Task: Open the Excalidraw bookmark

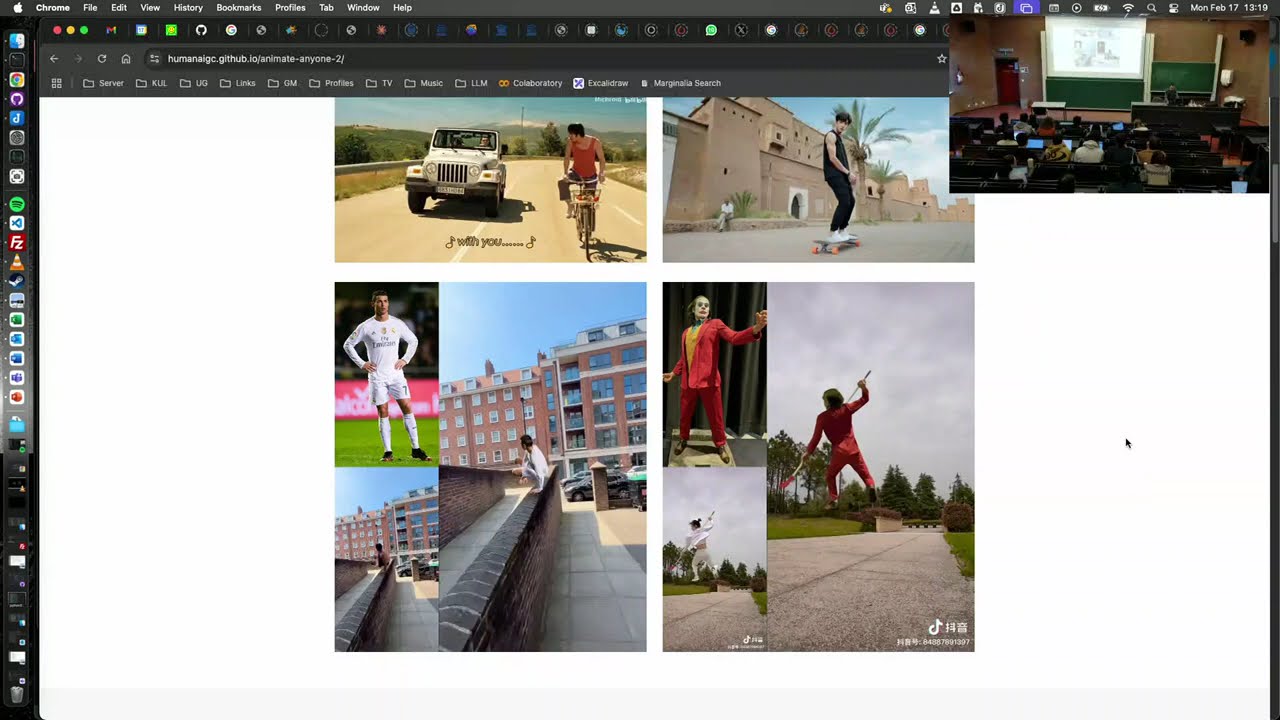Action: tap(603, 83)
